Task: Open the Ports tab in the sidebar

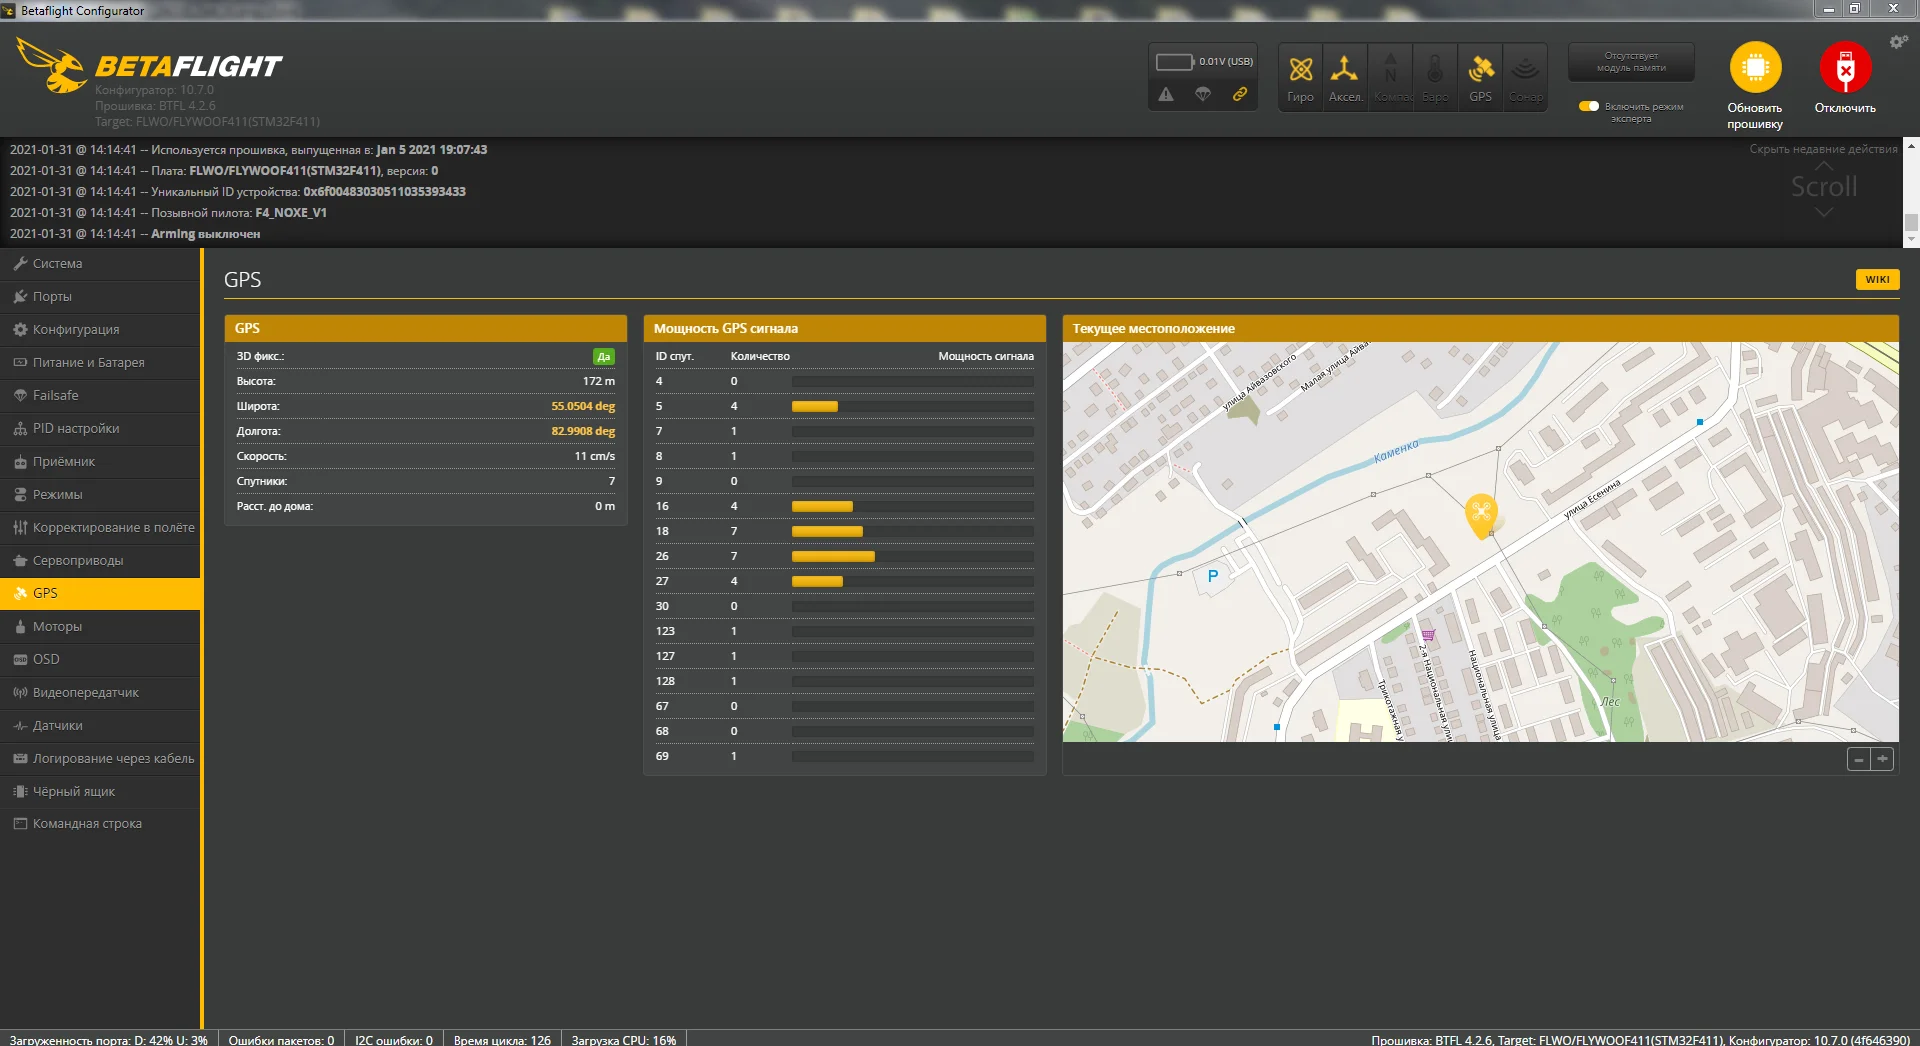Action: [52, 297]
